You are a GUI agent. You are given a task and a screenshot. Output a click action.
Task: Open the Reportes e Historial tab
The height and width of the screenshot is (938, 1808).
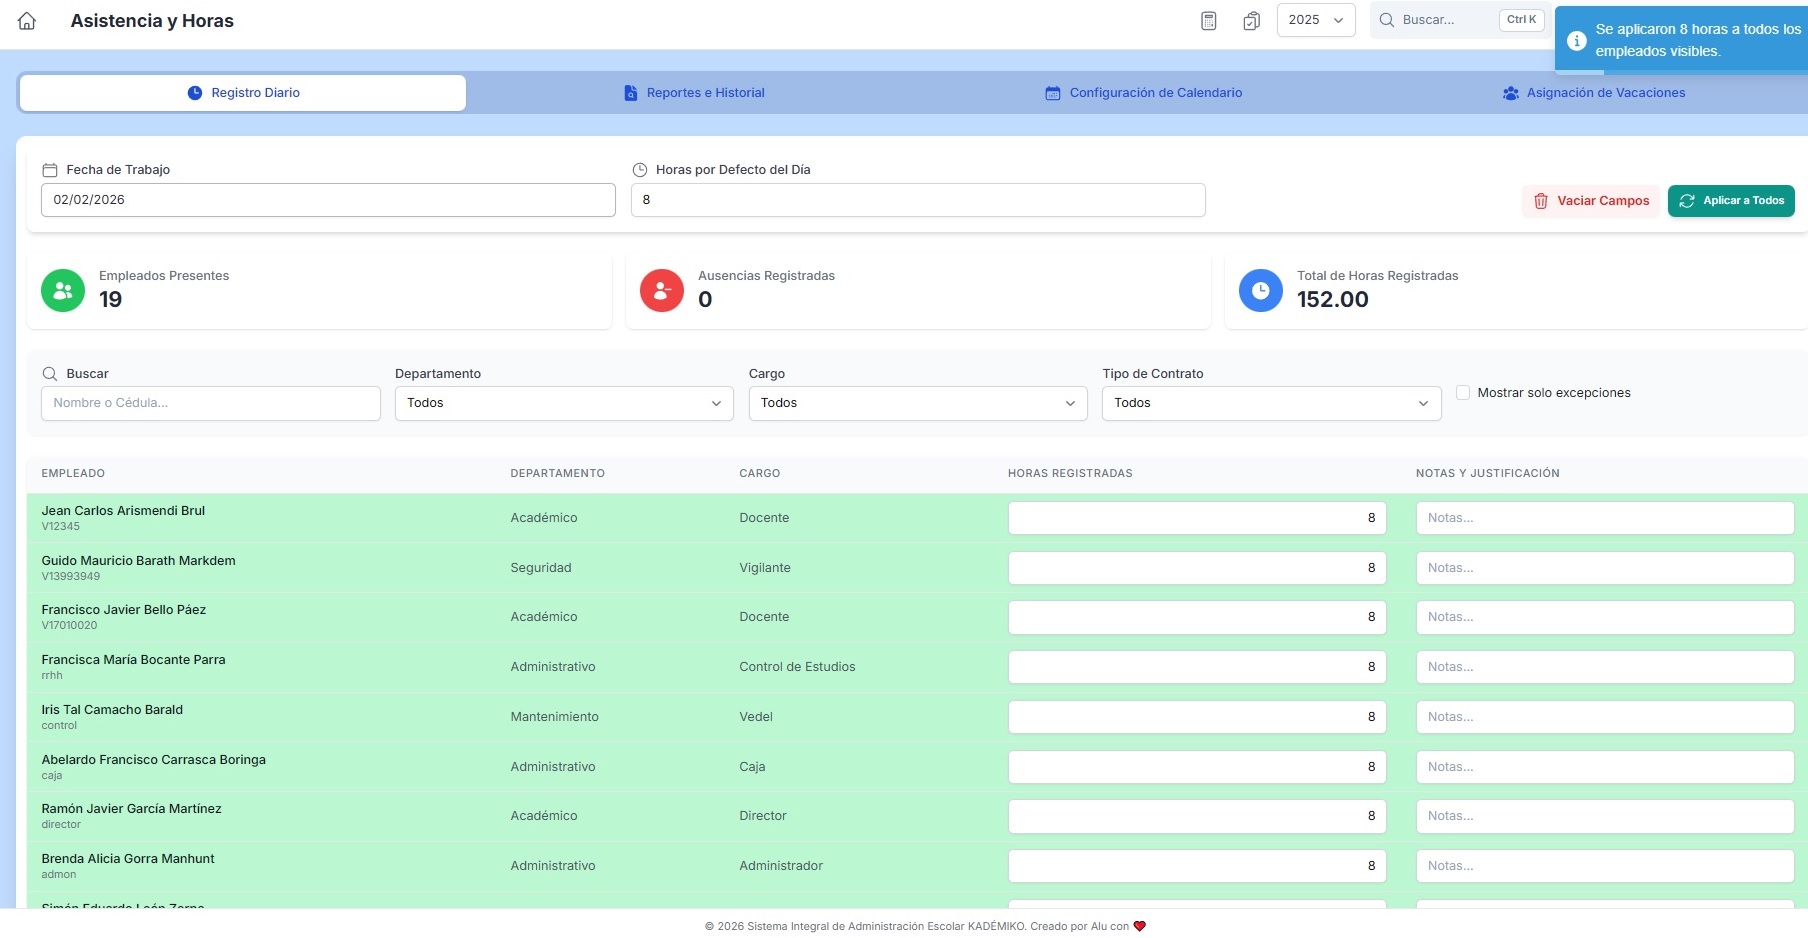(x=694, y=93)
